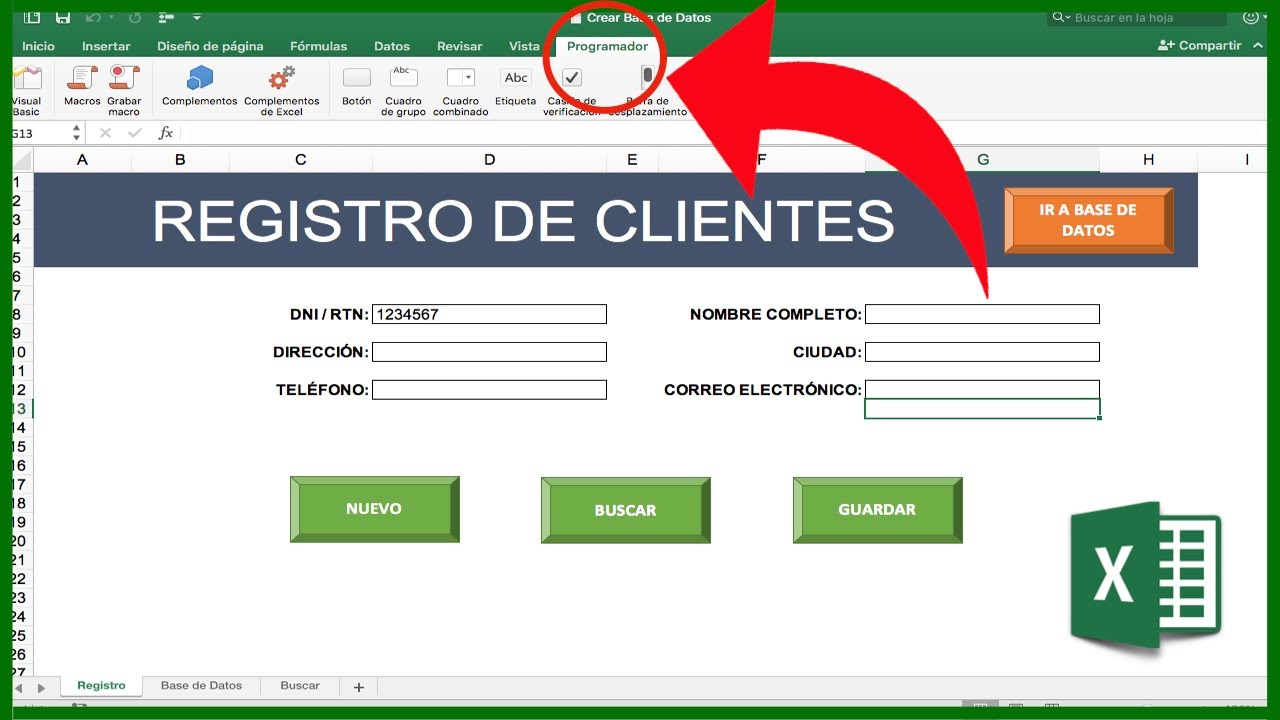
Task: Select column E header
Action: point(632,160)
